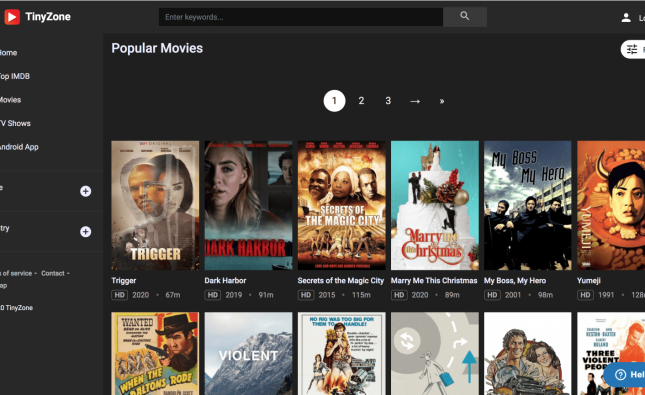
Task: Open TV Shows in sidebar
Action: pyautogui.click(x=15, y=123)
